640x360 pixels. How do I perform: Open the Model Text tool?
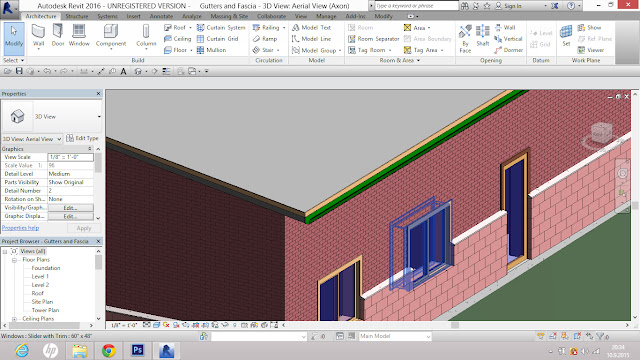[311, 27]
